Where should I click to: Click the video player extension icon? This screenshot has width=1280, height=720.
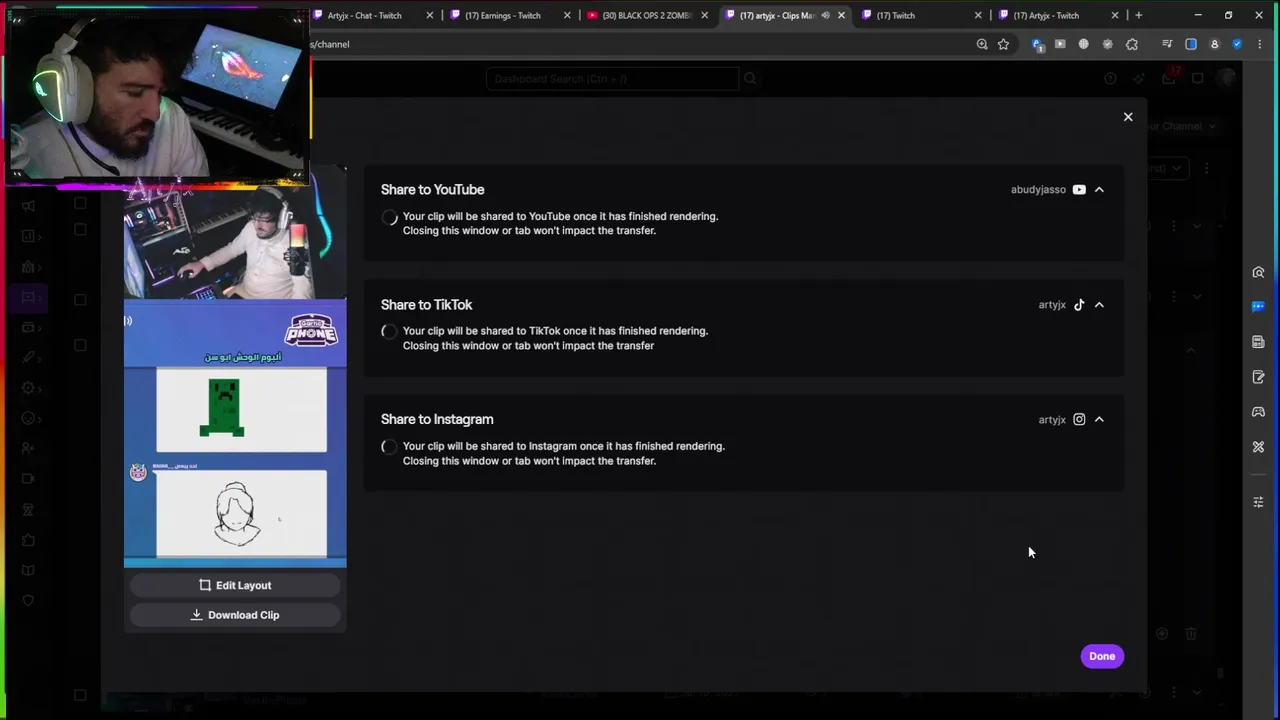[x=1060, y=44]
